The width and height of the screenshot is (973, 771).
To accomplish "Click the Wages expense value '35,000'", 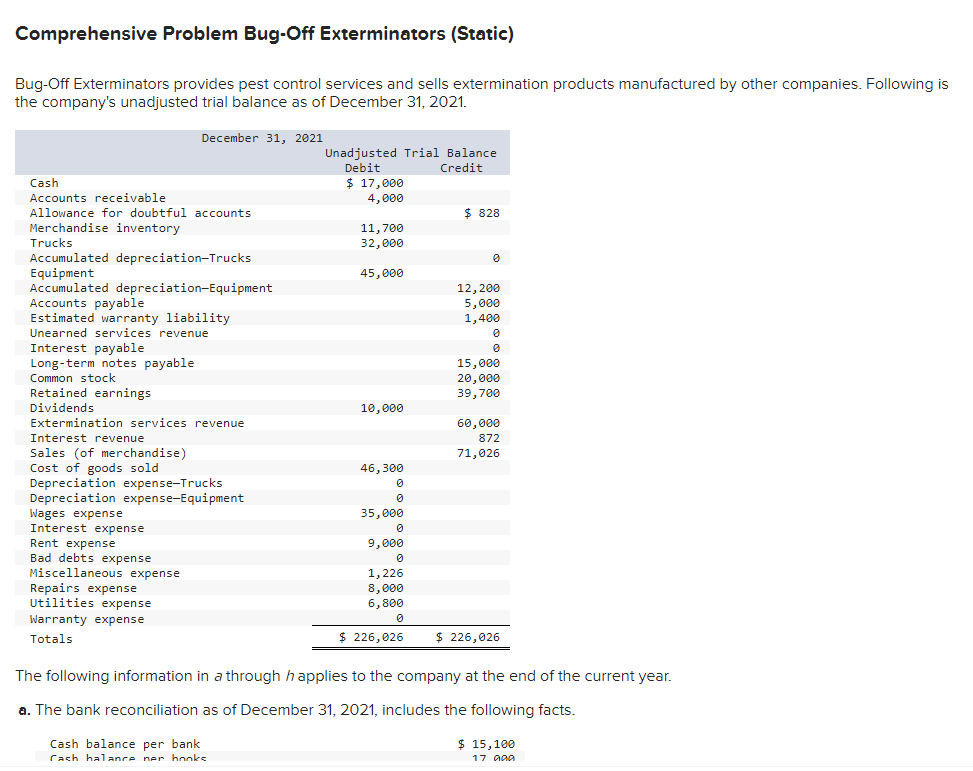I will point(382,513).
